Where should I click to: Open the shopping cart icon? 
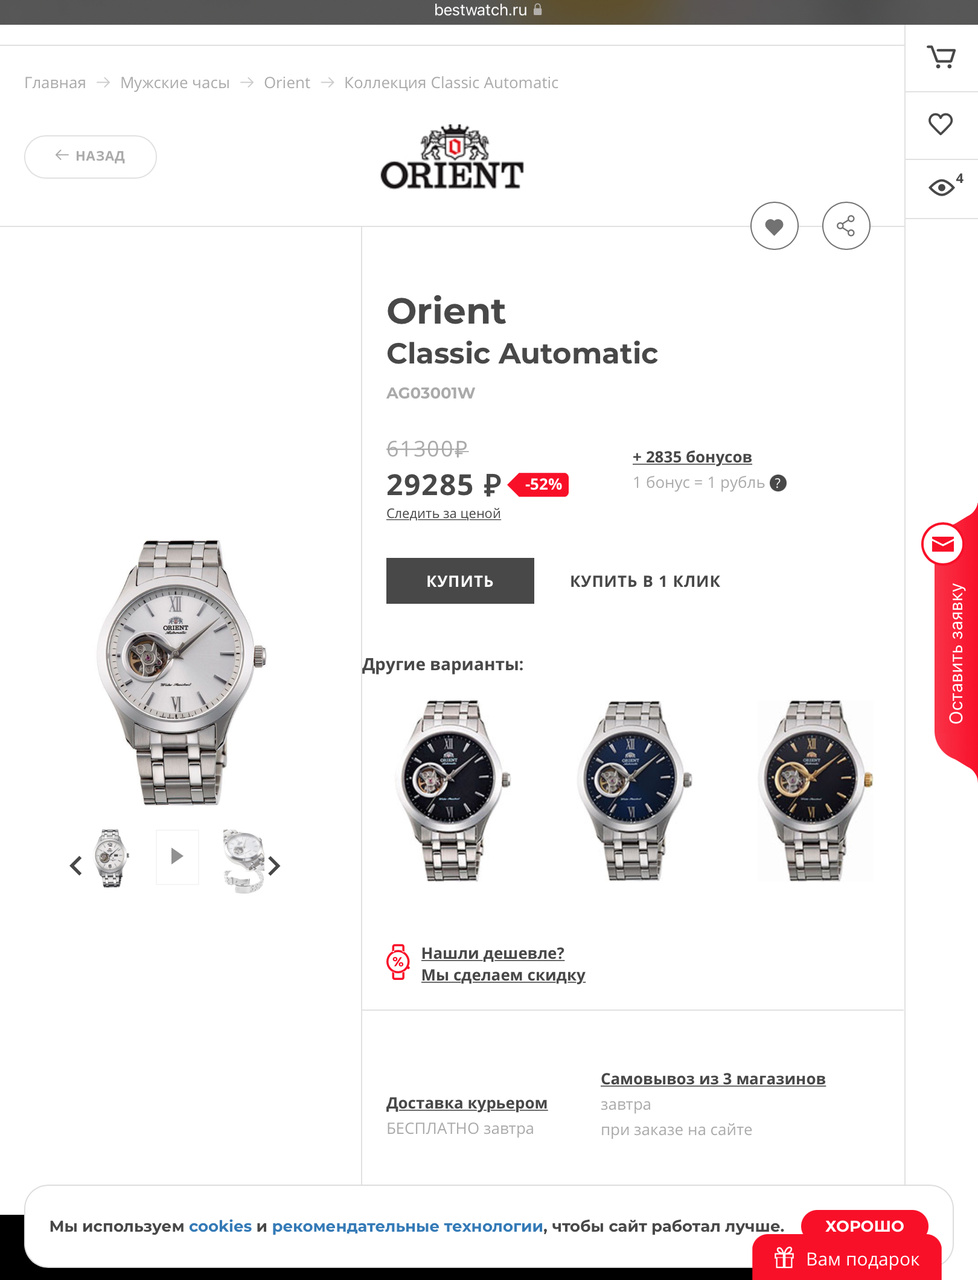click(x=941, y=58)
